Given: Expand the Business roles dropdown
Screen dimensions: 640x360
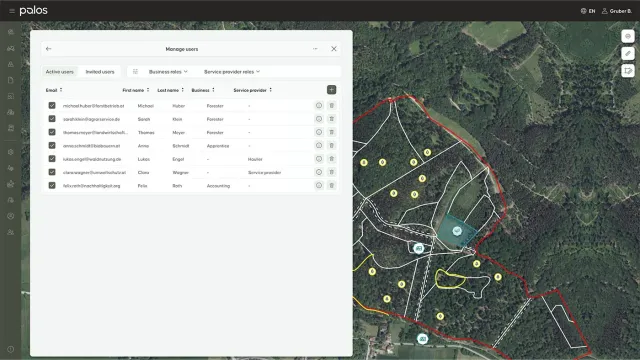Looking at the screenshot, I should 168,72.
